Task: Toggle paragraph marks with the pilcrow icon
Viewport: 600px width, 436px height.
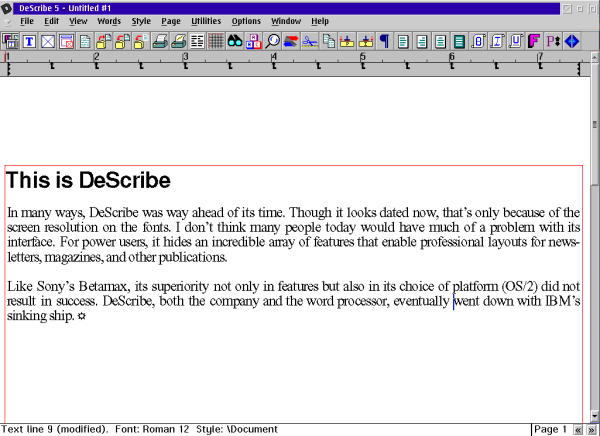Action: 384,41
